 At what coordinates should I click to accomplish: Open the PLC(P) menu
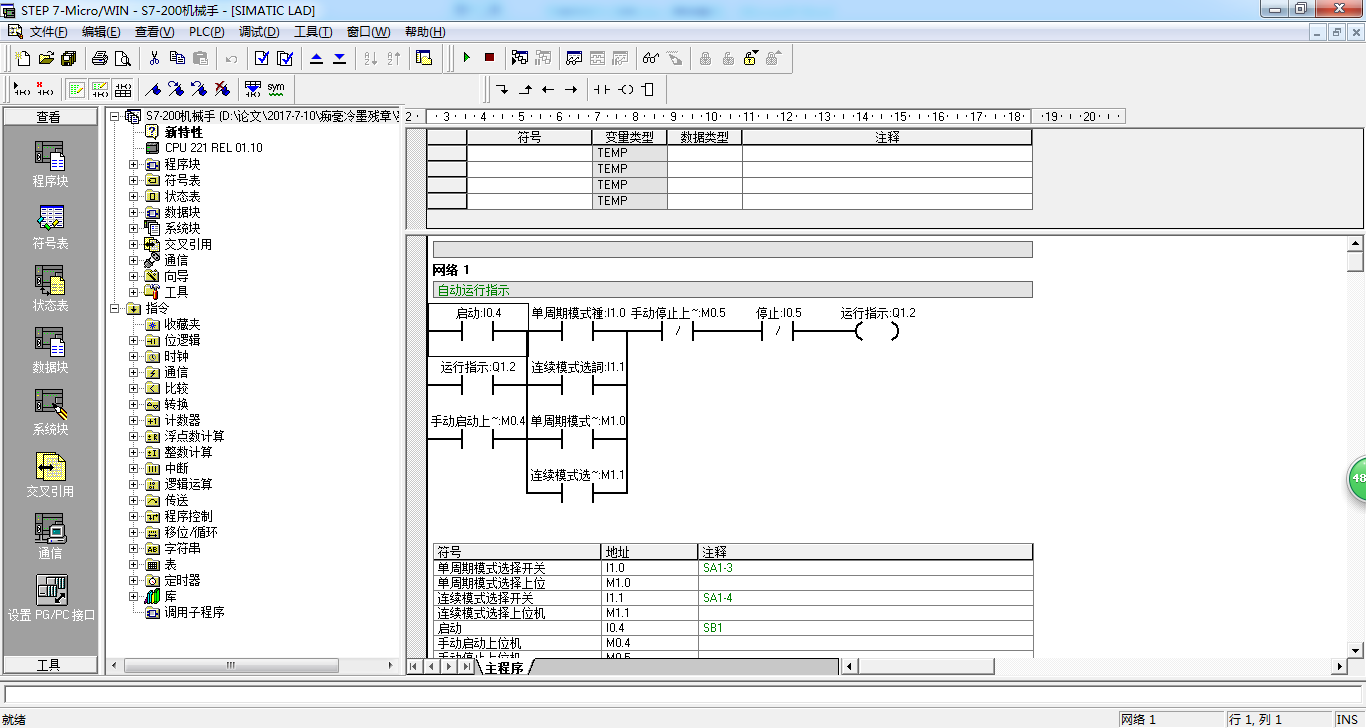pos(207,32)
